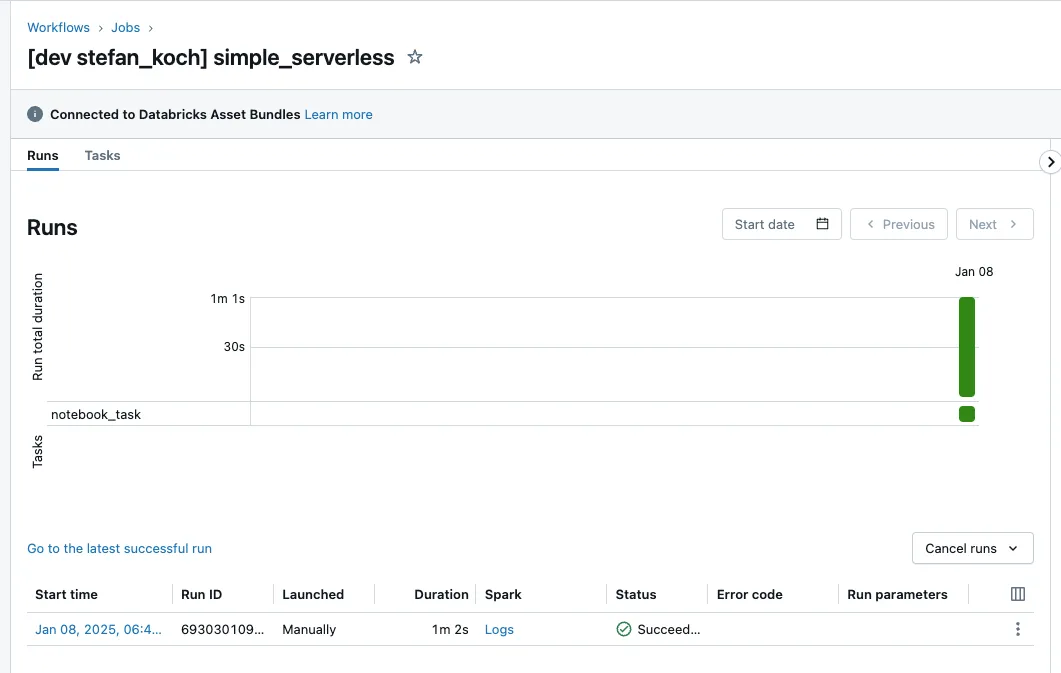Click the Learn more link

tap(338, 115)
